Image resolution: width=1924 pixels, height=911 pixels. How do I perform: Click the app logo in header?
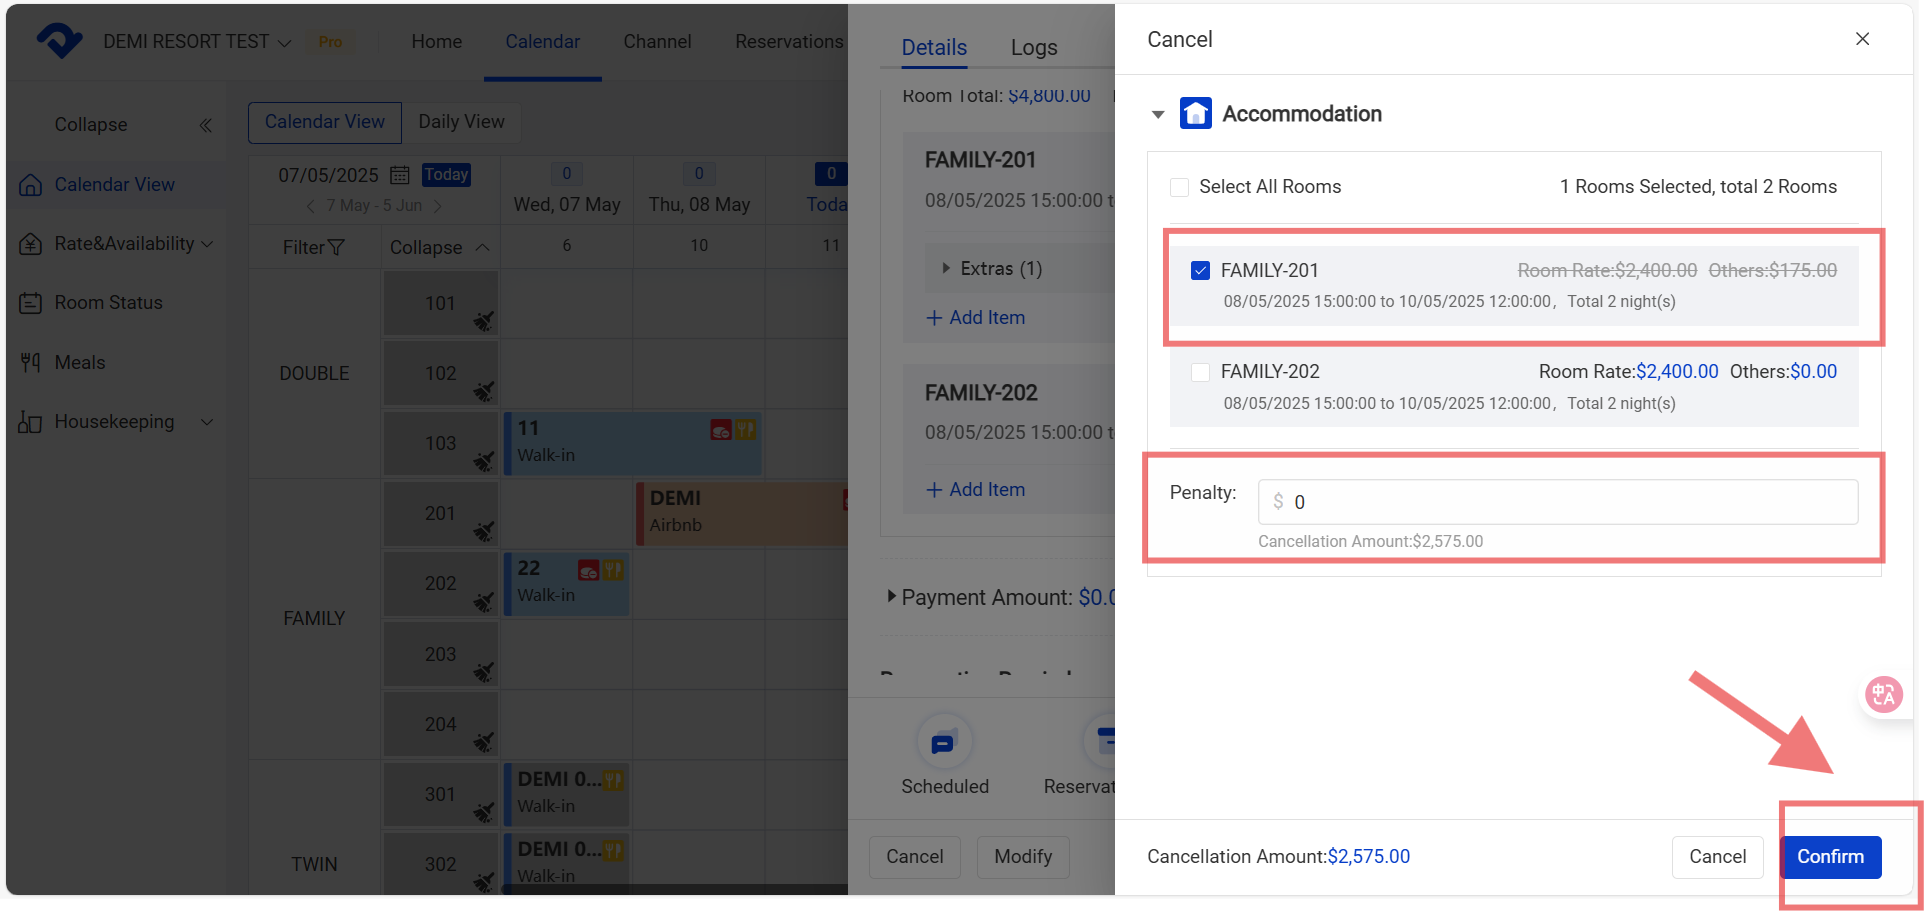(59, 41)
